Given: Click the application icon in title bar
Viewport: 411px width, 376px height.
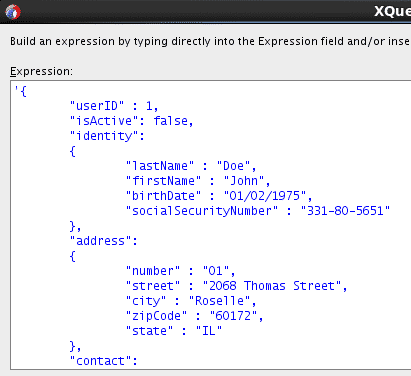Looking at the screenshot, I should [x=13, y=12].
